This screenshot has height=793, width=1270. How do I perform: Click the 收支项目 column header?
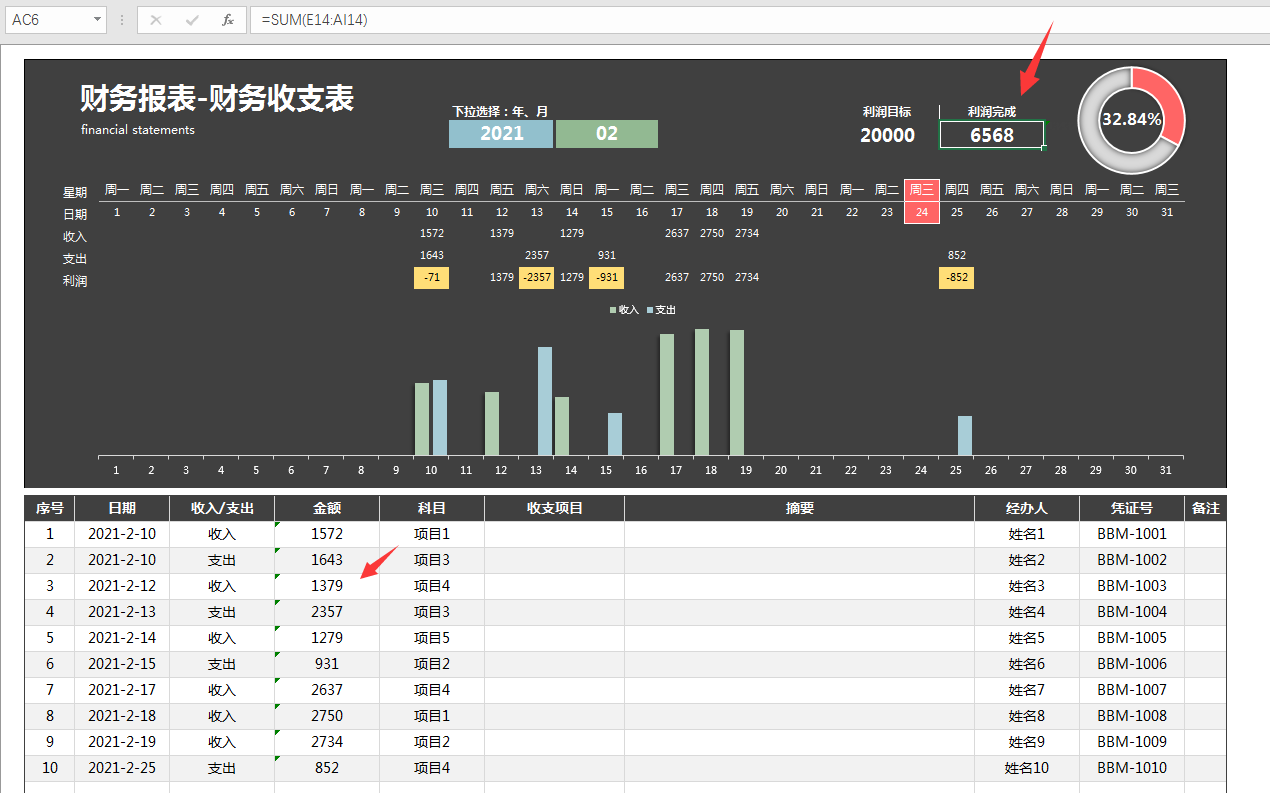(555, 508)
